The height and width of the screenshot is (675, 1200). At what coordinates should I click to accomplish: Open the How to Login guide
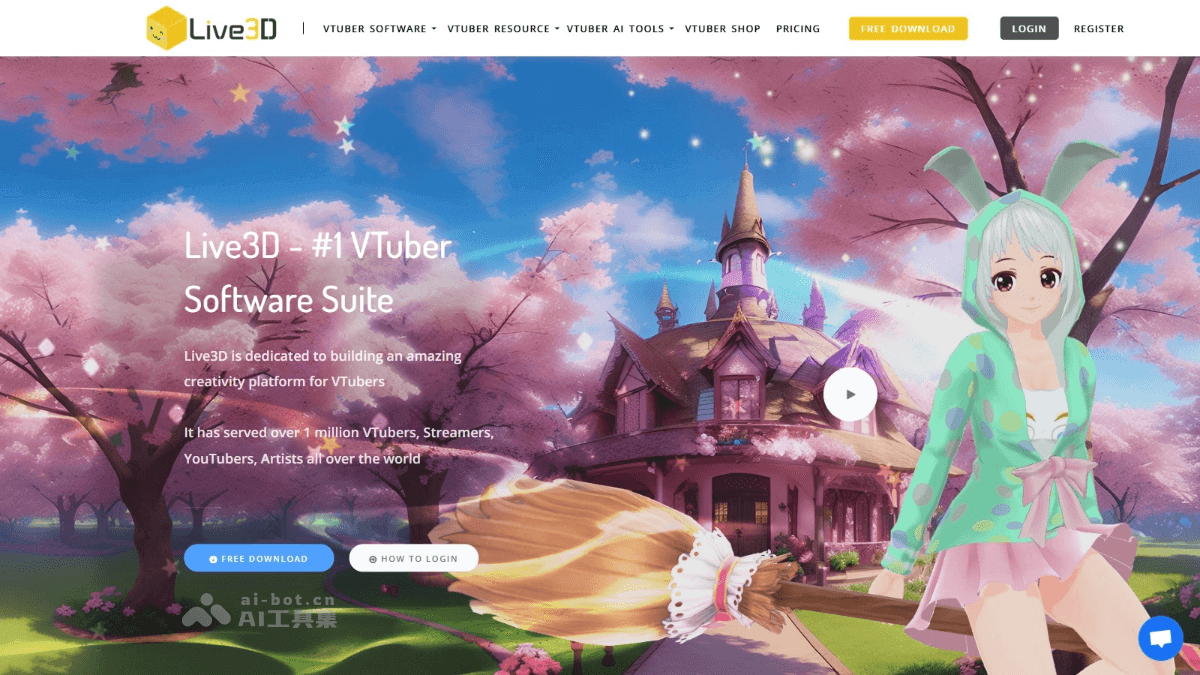(413, 558)
